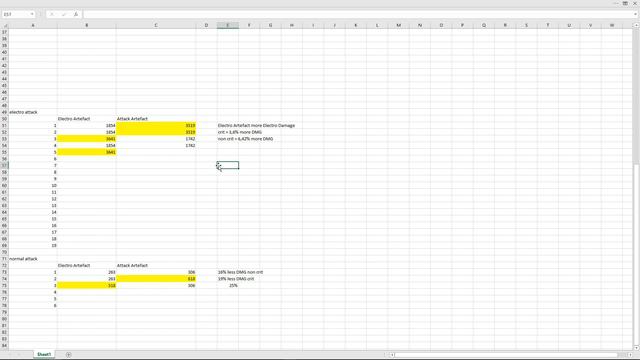The height and width of the screenshot is (360, 640).
Task: Select 'Electro Artefact' header in row 72
Action: [x=87, y=265]
